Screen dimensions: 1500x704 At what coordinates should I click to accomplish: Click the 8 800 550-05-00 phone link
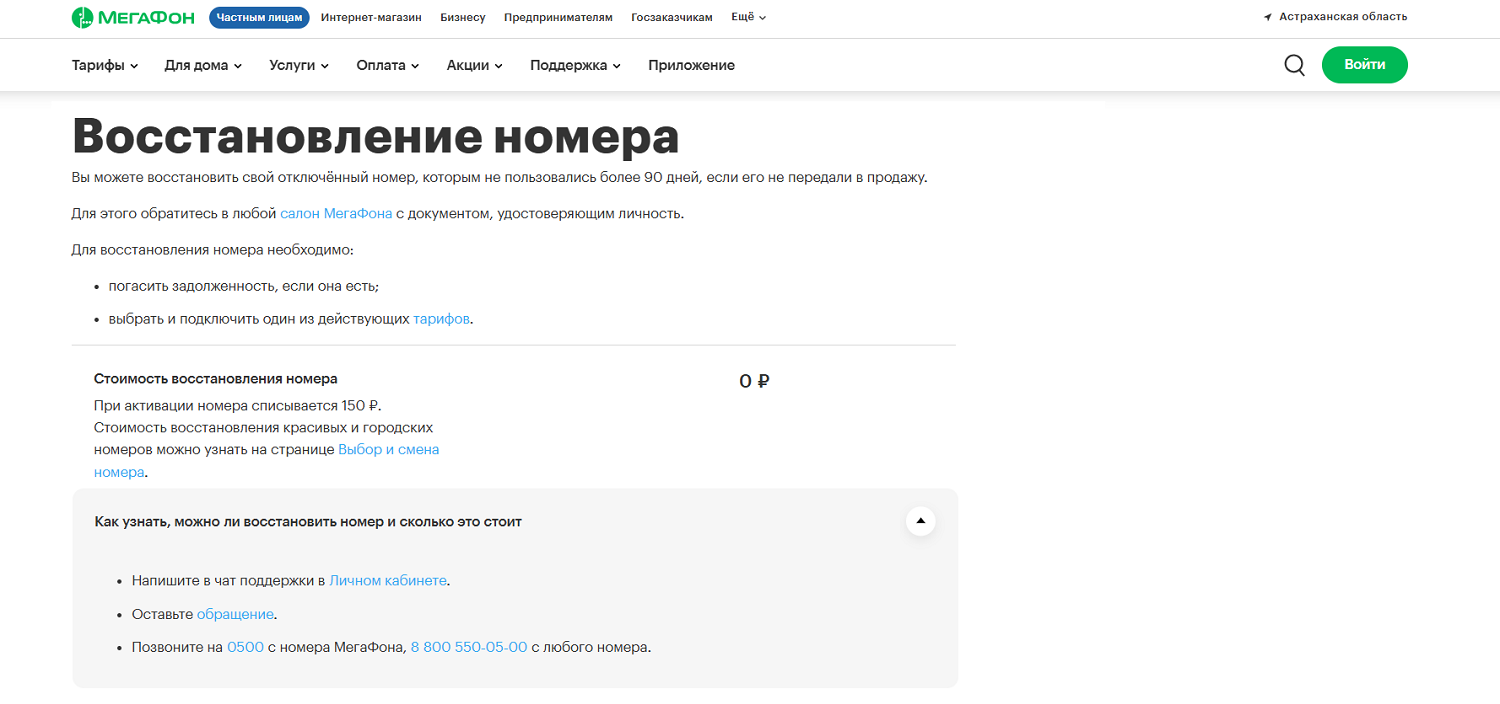469,647
